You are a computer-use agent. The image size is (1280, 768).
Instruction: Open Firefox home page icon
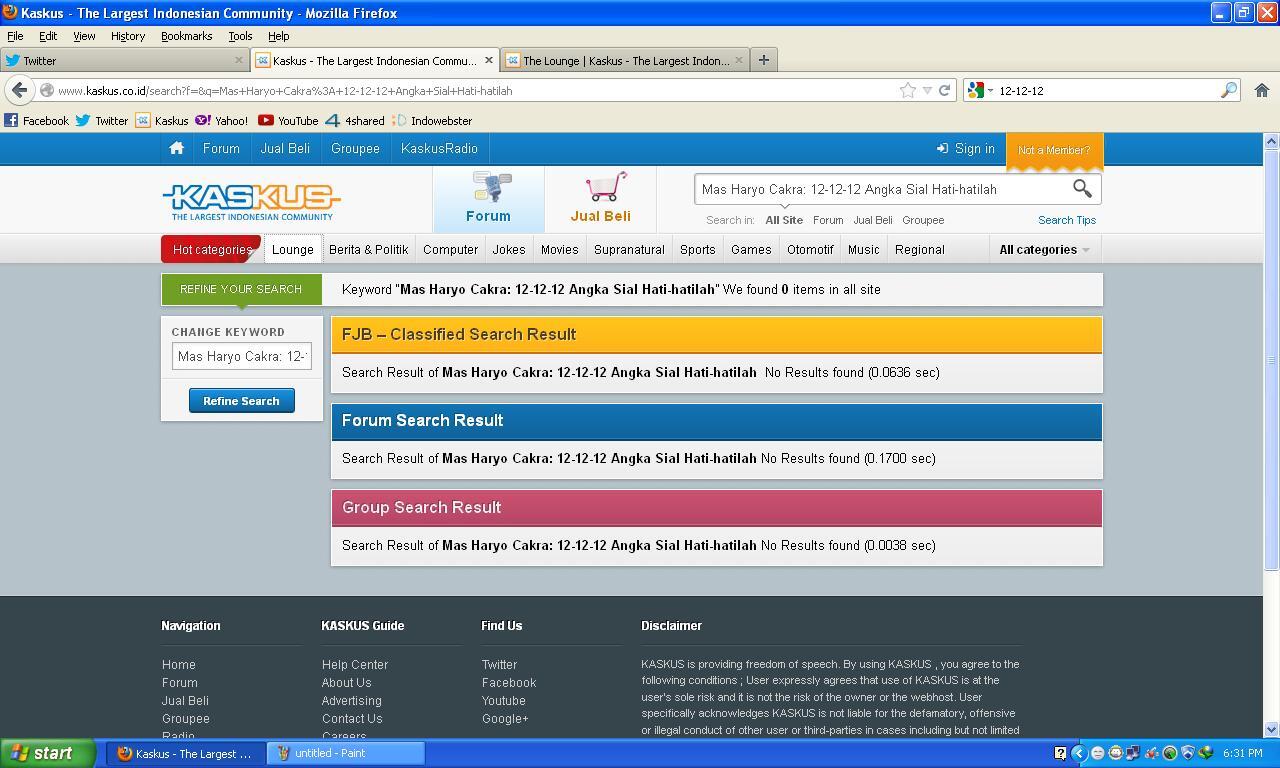coord(1261,90)
